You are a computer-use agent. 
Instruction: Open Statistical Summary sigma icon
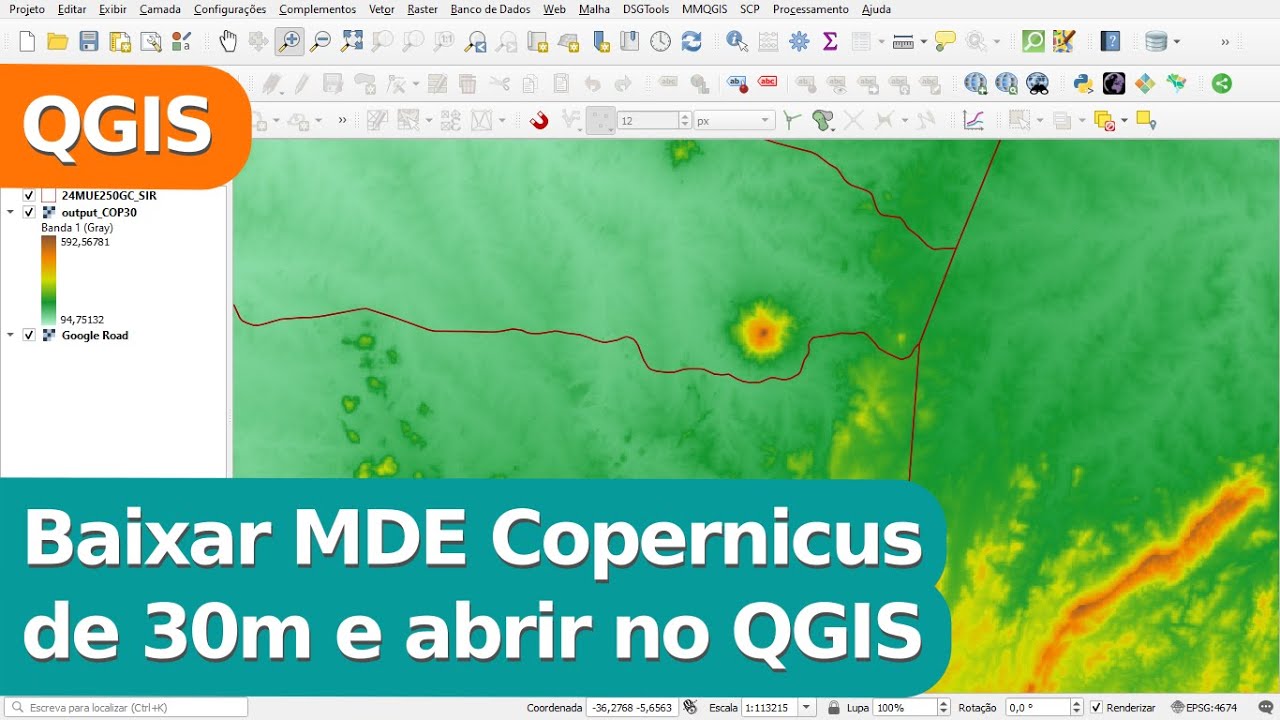click(829, 41)
